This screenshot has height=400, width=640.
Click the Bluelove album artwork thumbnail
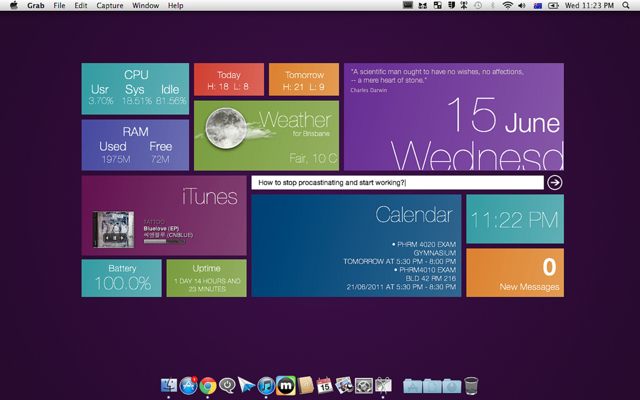114,227
